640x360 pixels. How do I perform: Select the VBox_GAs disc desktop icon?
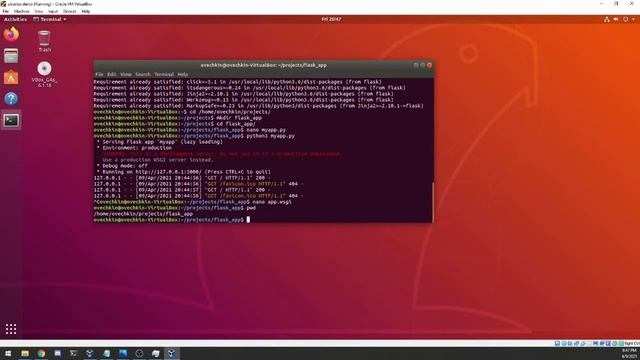point(44,74)
